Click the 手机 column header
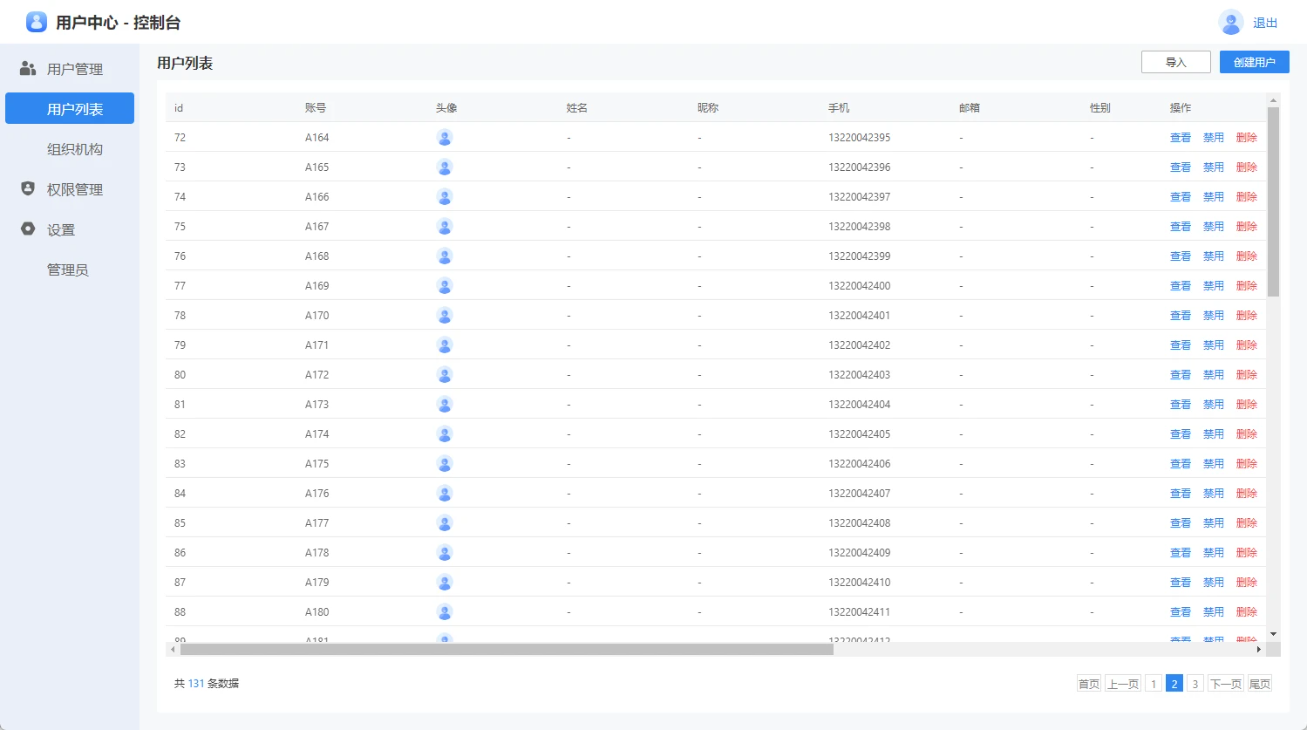 click(x=839, y=108)
